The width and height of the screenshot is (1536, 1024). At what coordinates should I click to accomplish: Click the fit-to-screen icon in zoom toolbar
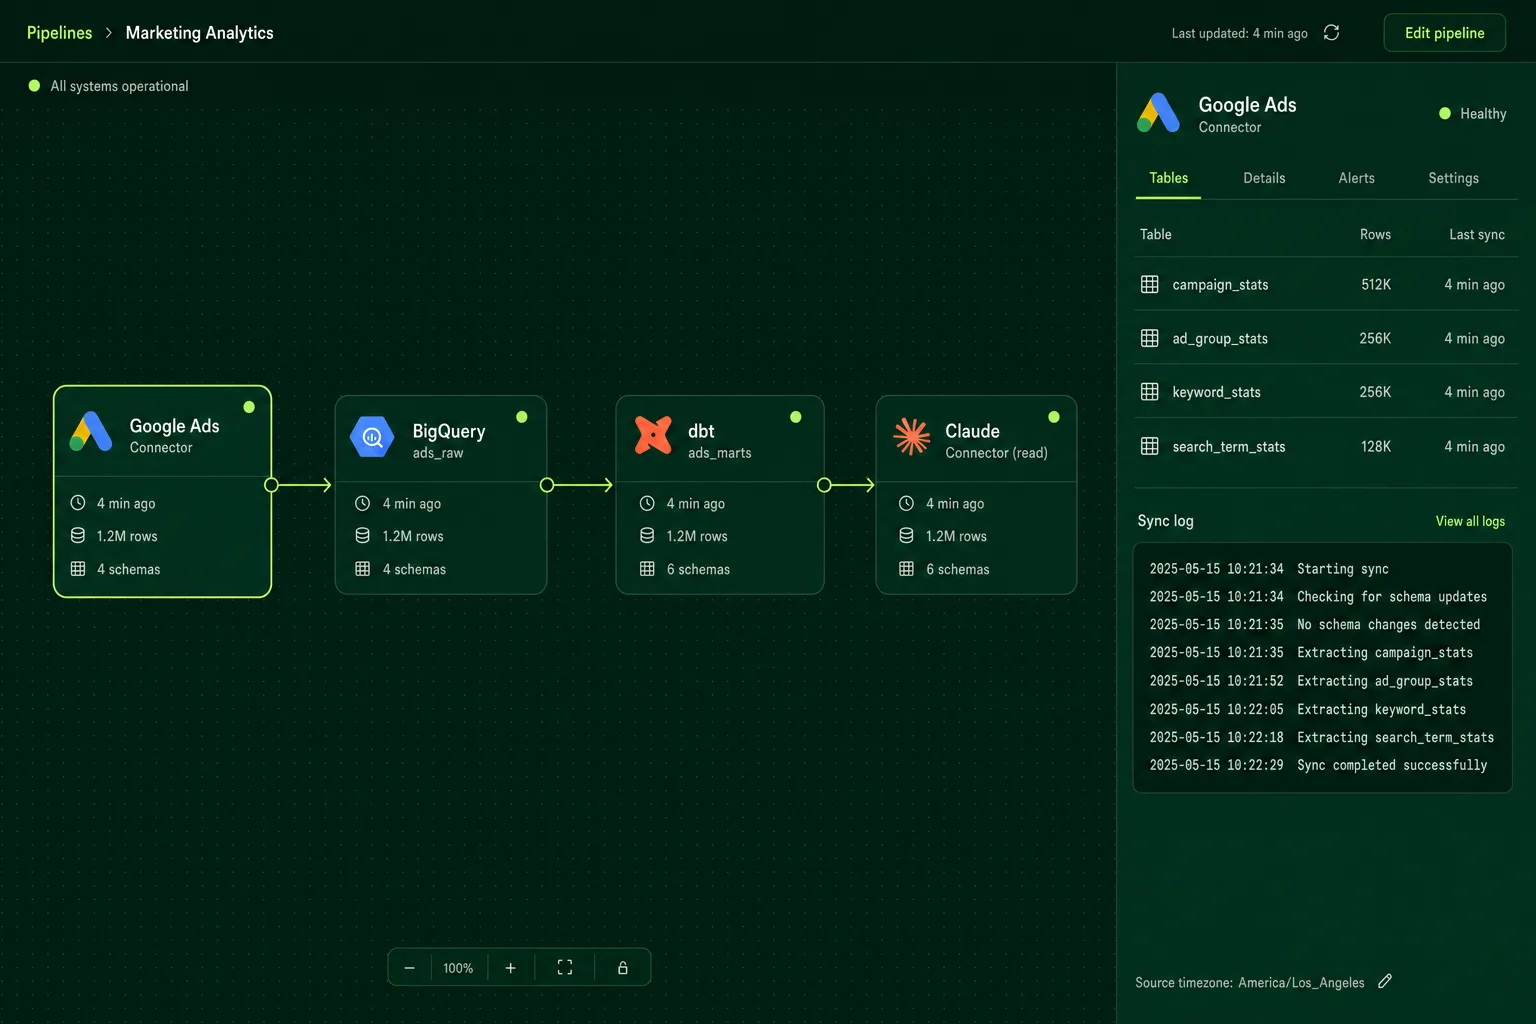pos(565,968)
